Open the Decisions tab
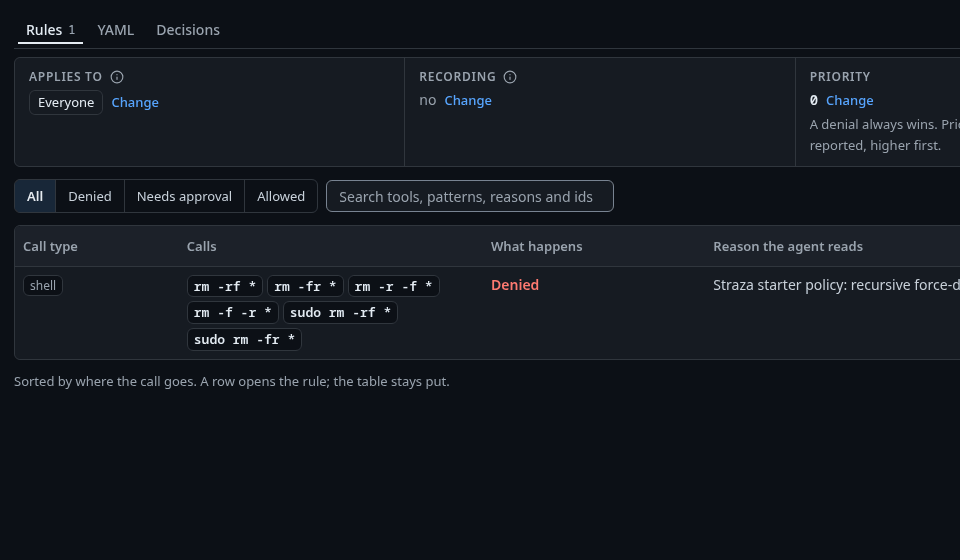Screen dimensions: 960x560 (x=188, y=30)
